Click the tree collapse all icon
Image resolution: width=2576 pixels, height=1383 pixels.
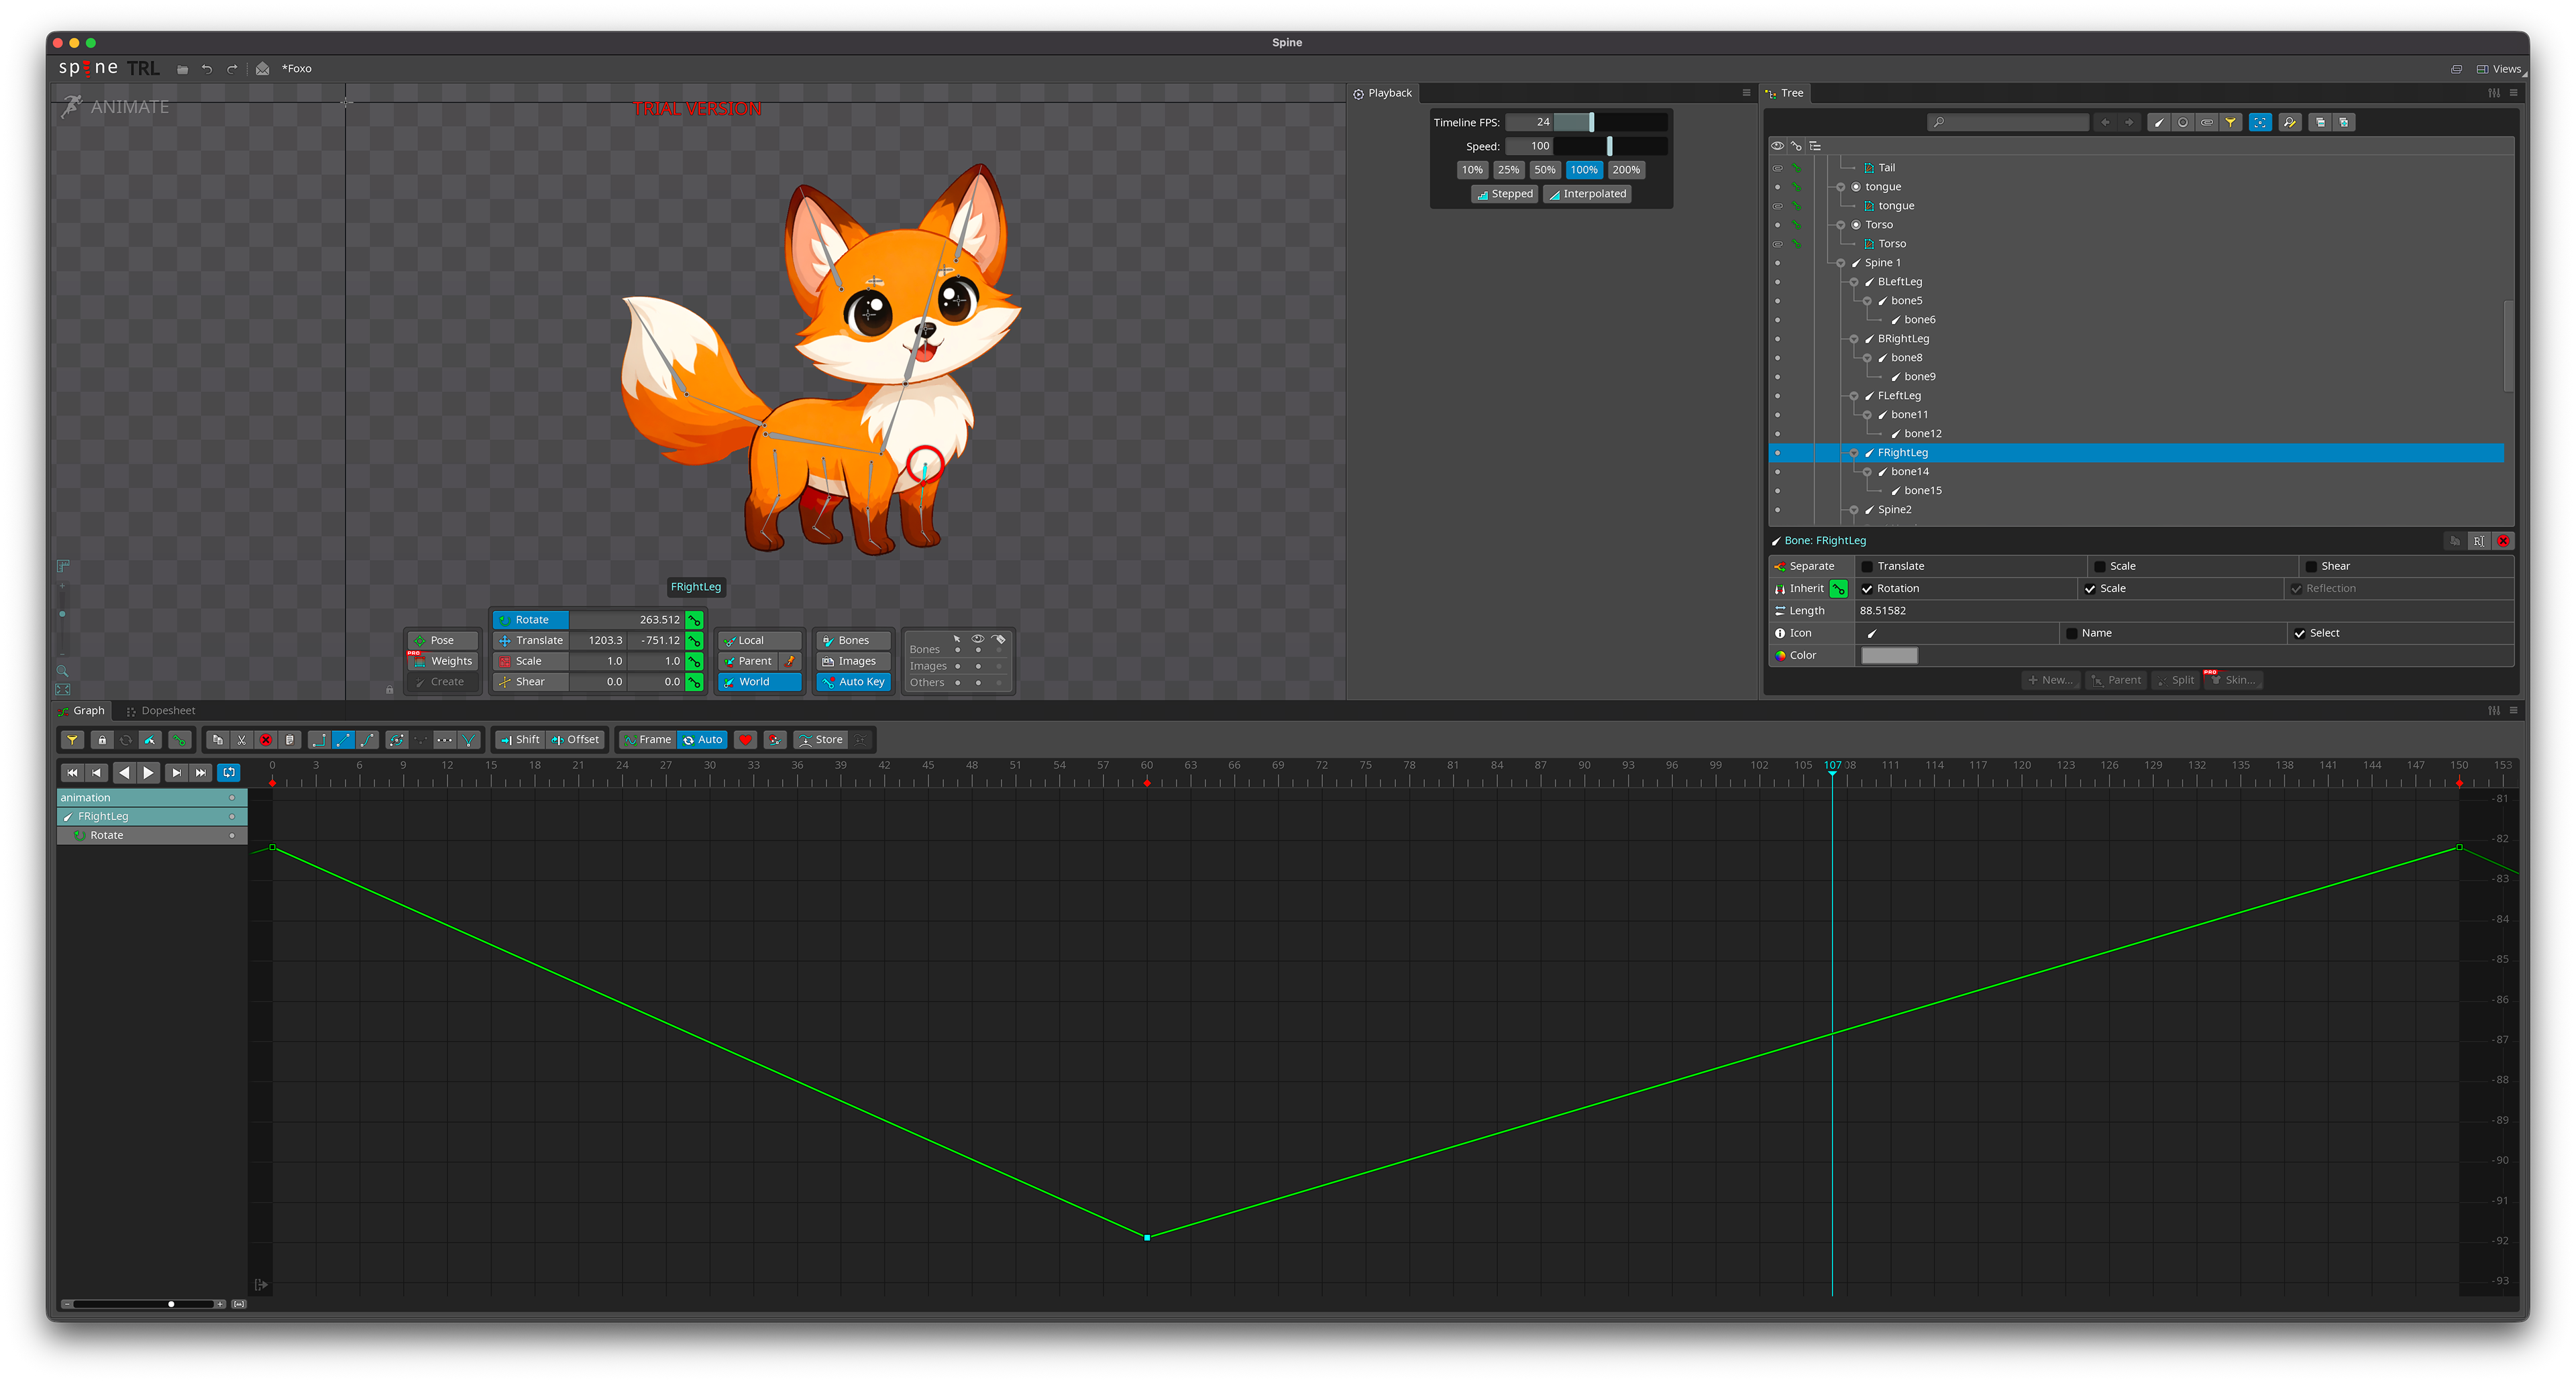(x=2320, y=122)
